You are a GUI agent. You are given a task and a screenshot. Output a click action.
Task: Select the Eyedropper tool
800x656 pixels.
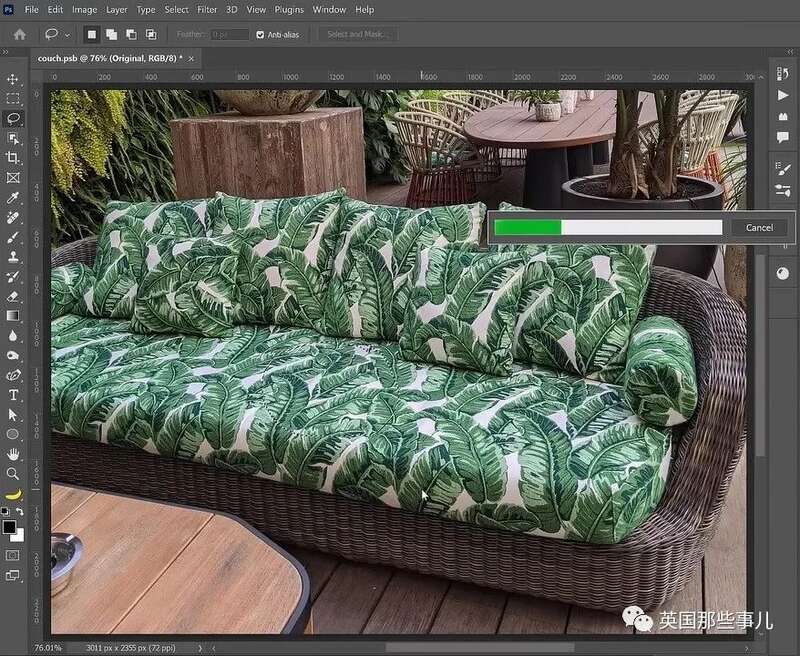[13, 198]
